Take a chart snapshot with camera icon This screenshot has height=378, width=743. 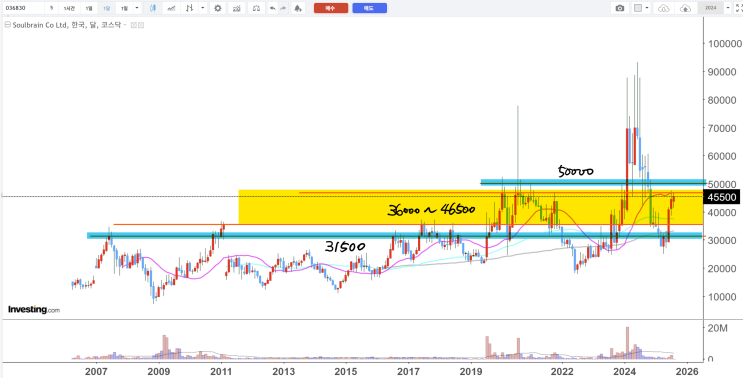coord(620,8)
